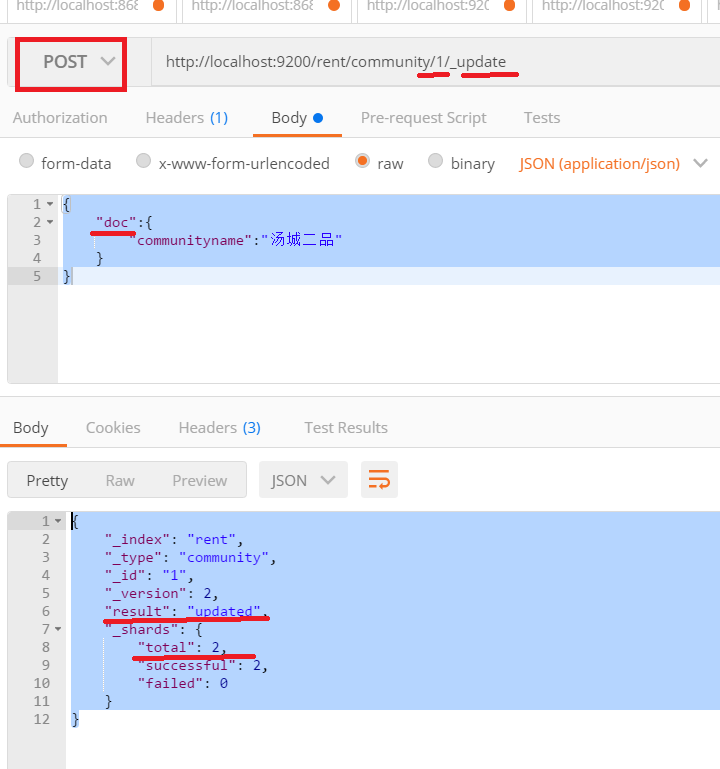Viewport: 720px width, 769px height.
Task: Click the "_version" line in response
Action: click(161, 593)
